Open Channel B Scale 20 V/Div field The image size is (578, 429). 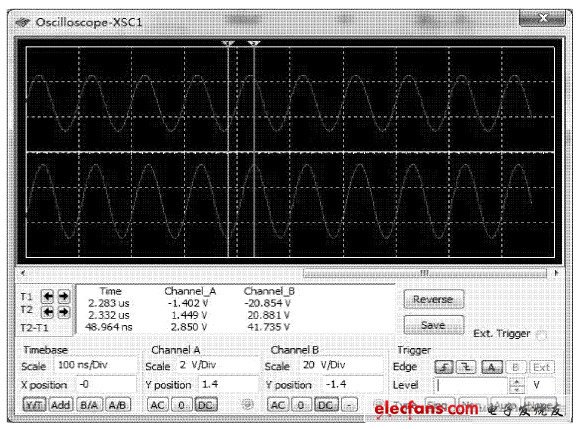pyautogui.click(x=341, y=365)
